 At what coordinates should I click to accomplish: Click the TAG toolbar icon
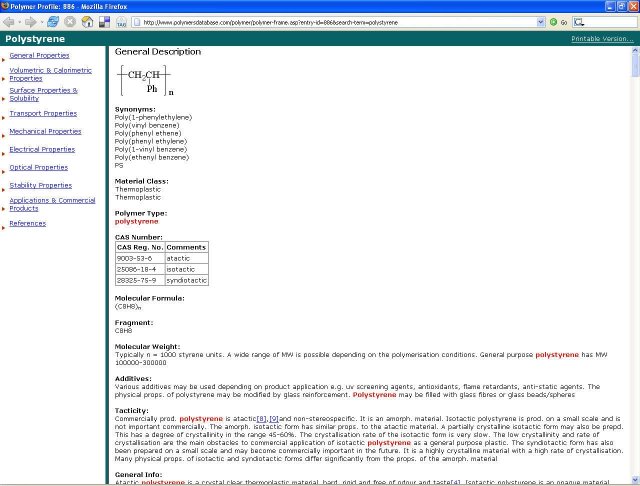121,22
